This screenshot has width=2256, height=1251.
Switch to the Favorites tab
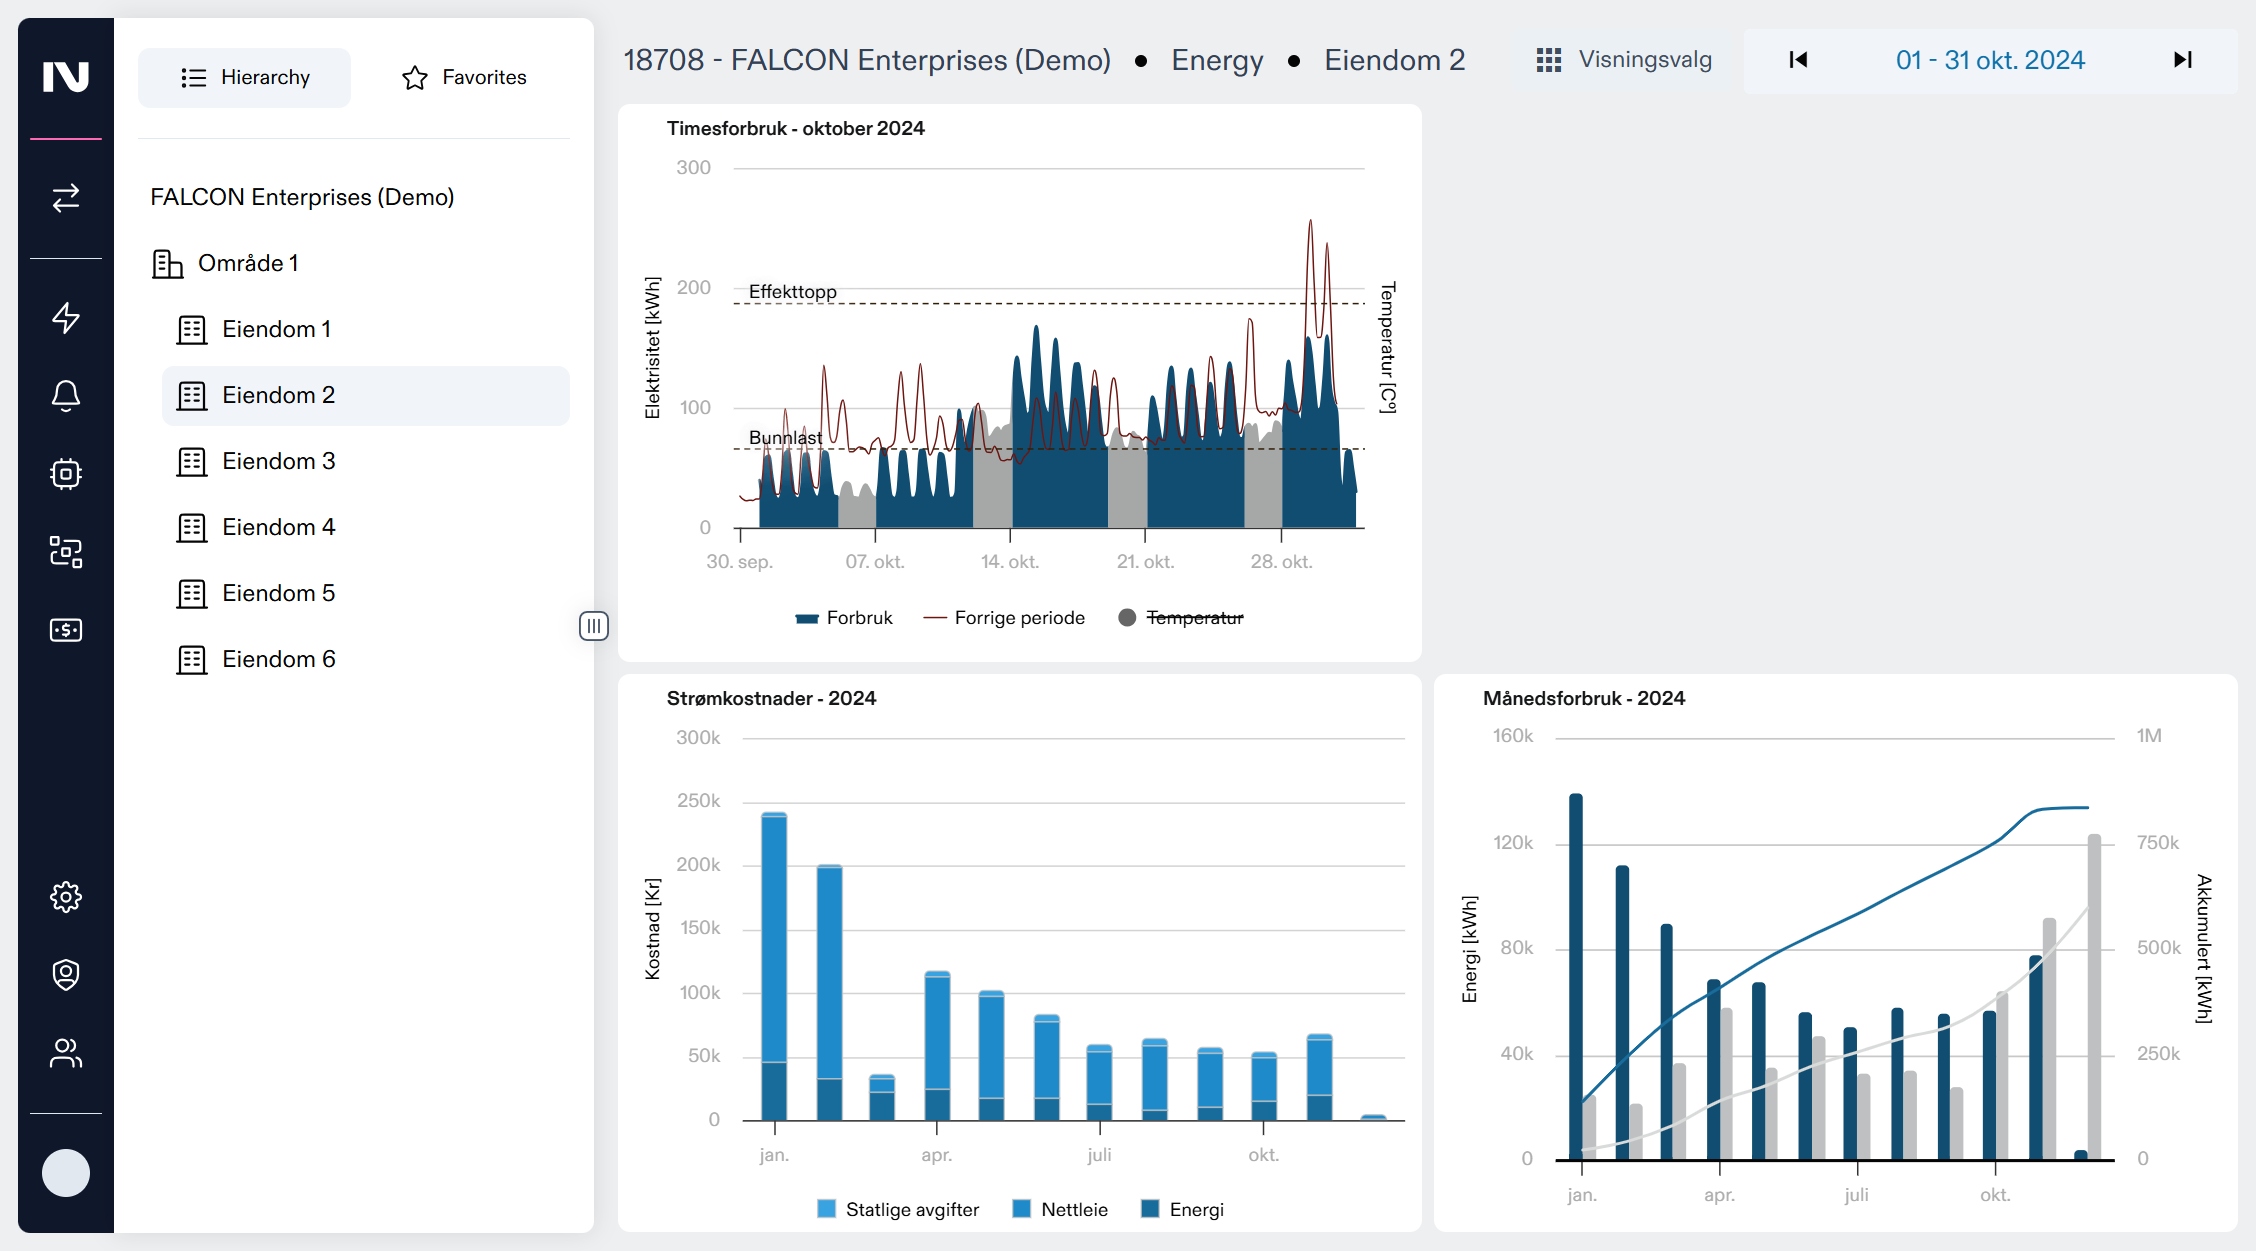tap(464, 77)
